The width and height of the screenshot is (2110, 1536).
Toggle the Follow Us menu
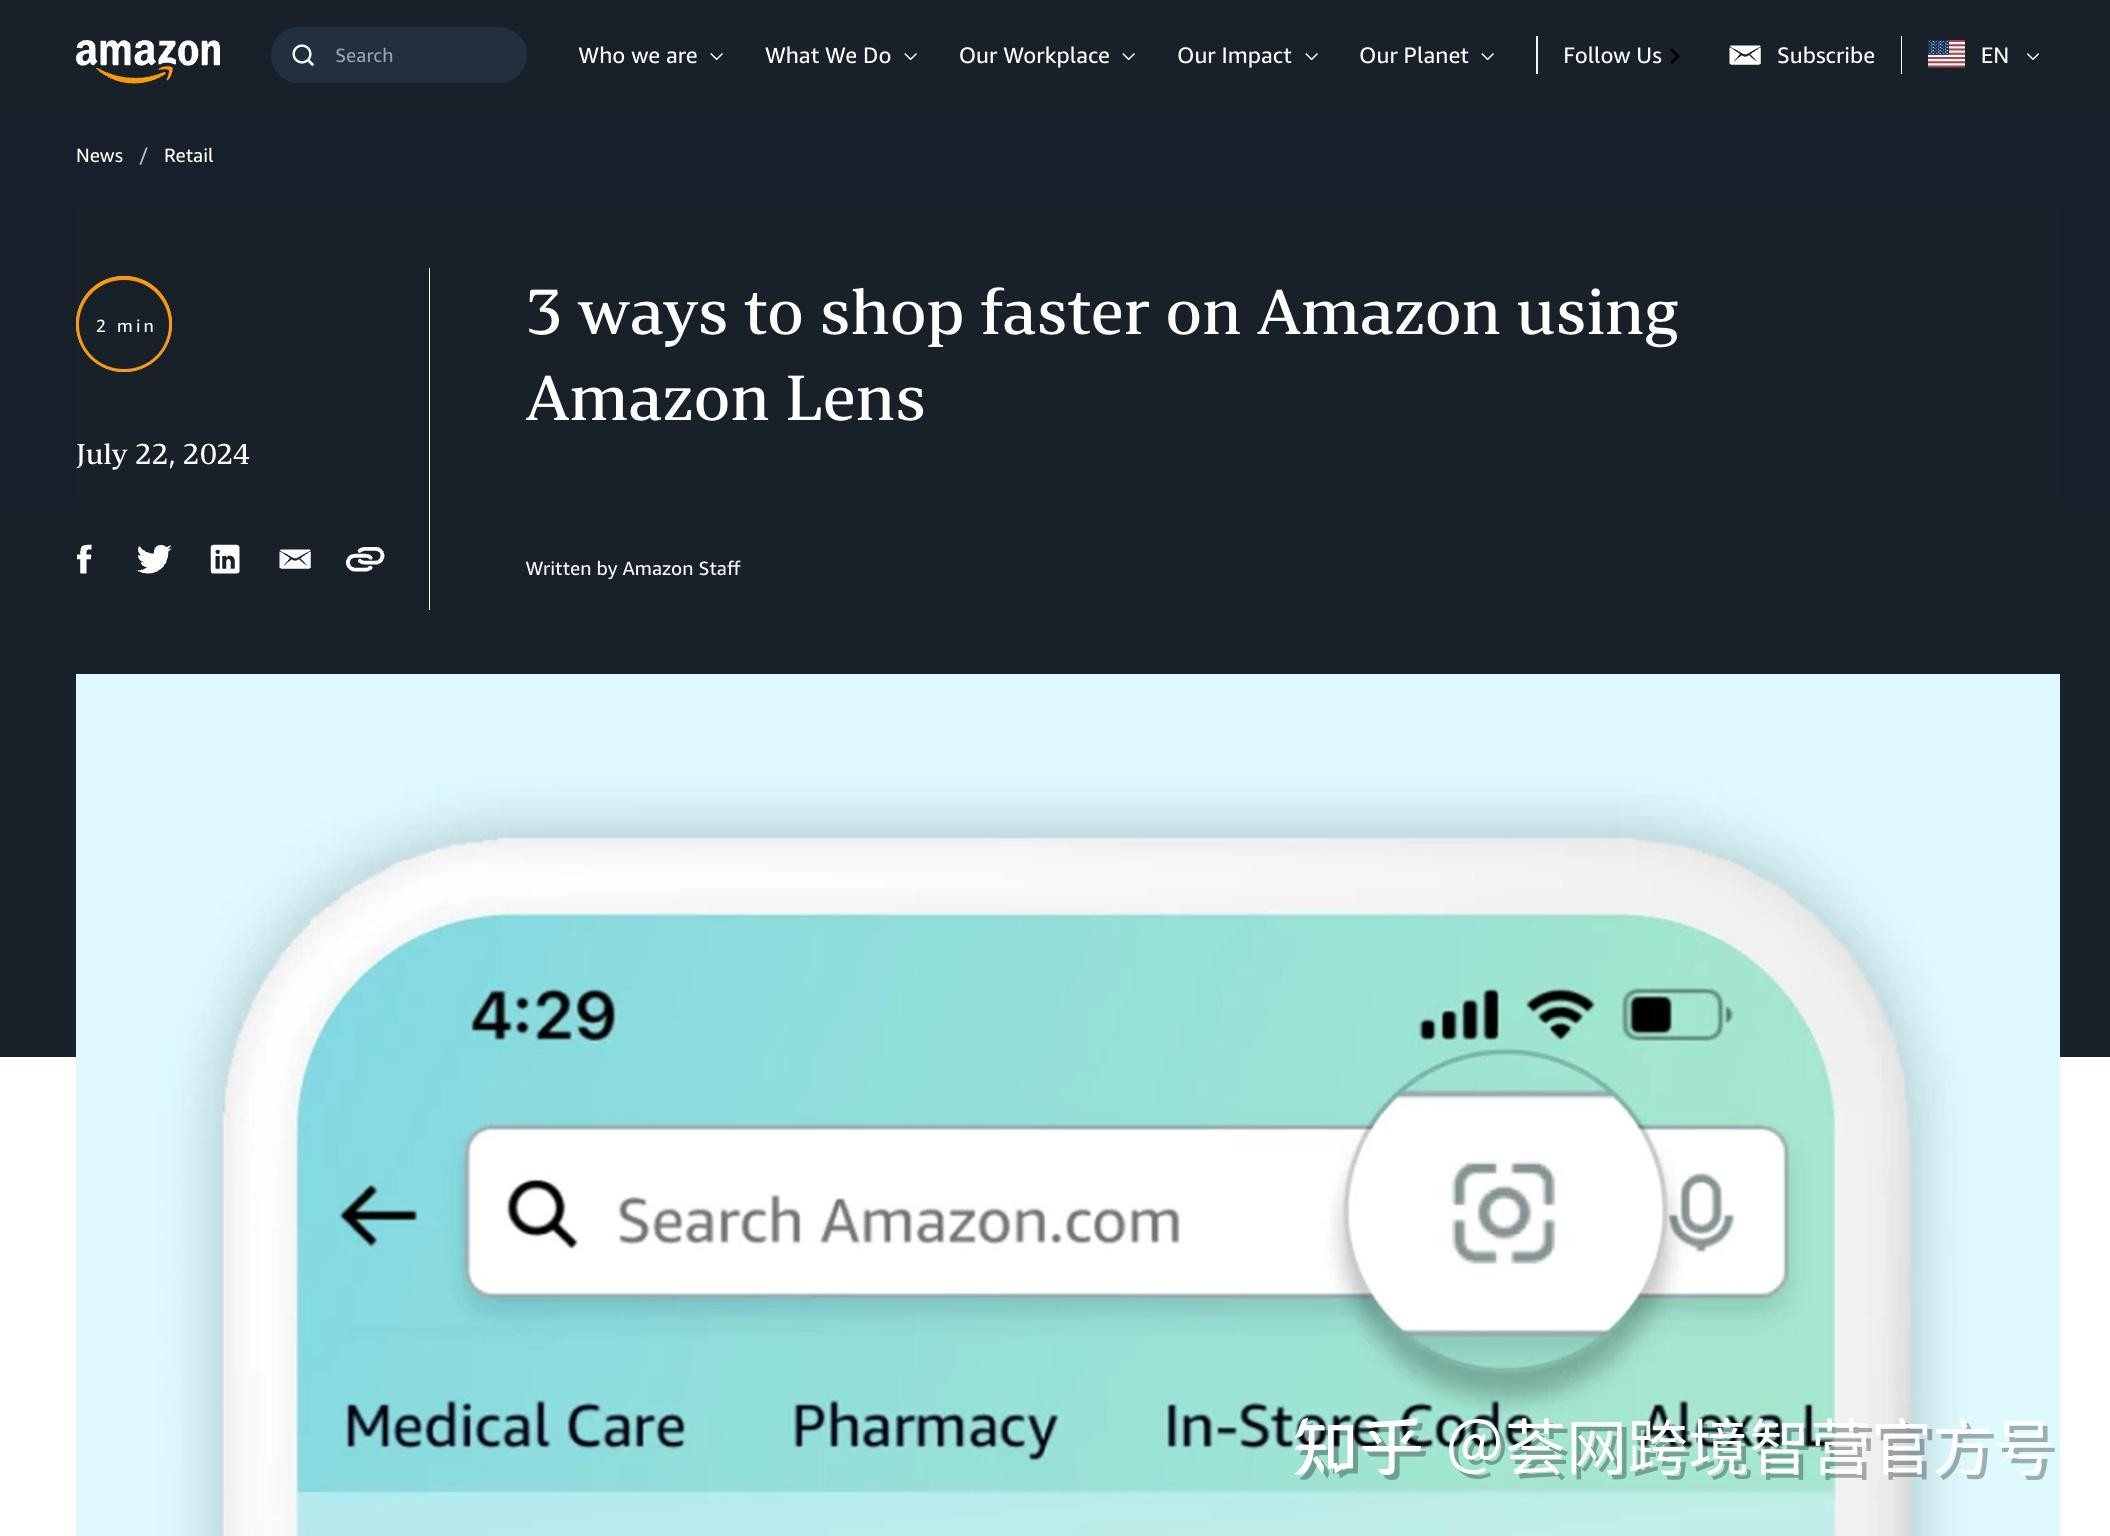(x=1620, y=54)
